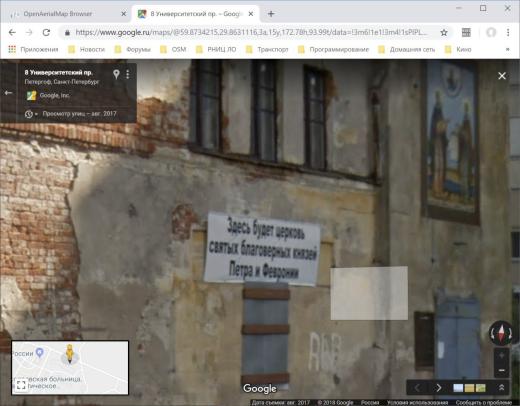This screenshot has height=406, width=520.
Task: Show hidden bookmarks with the overflow chevron
Action: (508, 49)
